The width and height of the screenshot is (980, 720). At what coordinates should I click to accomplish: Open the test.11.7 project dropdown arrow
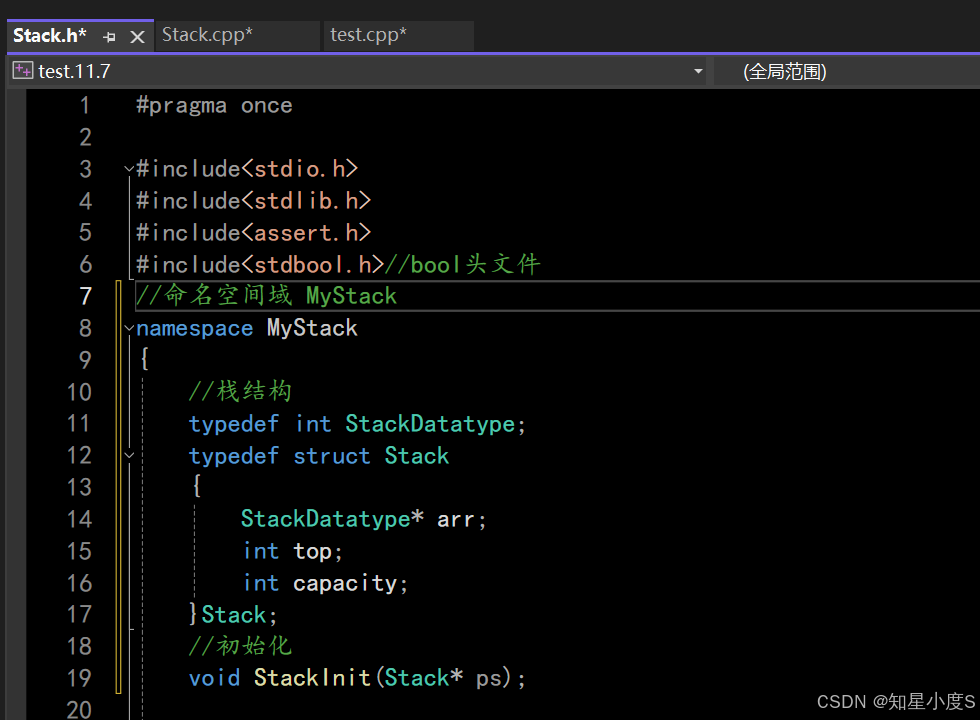point(698,72)
